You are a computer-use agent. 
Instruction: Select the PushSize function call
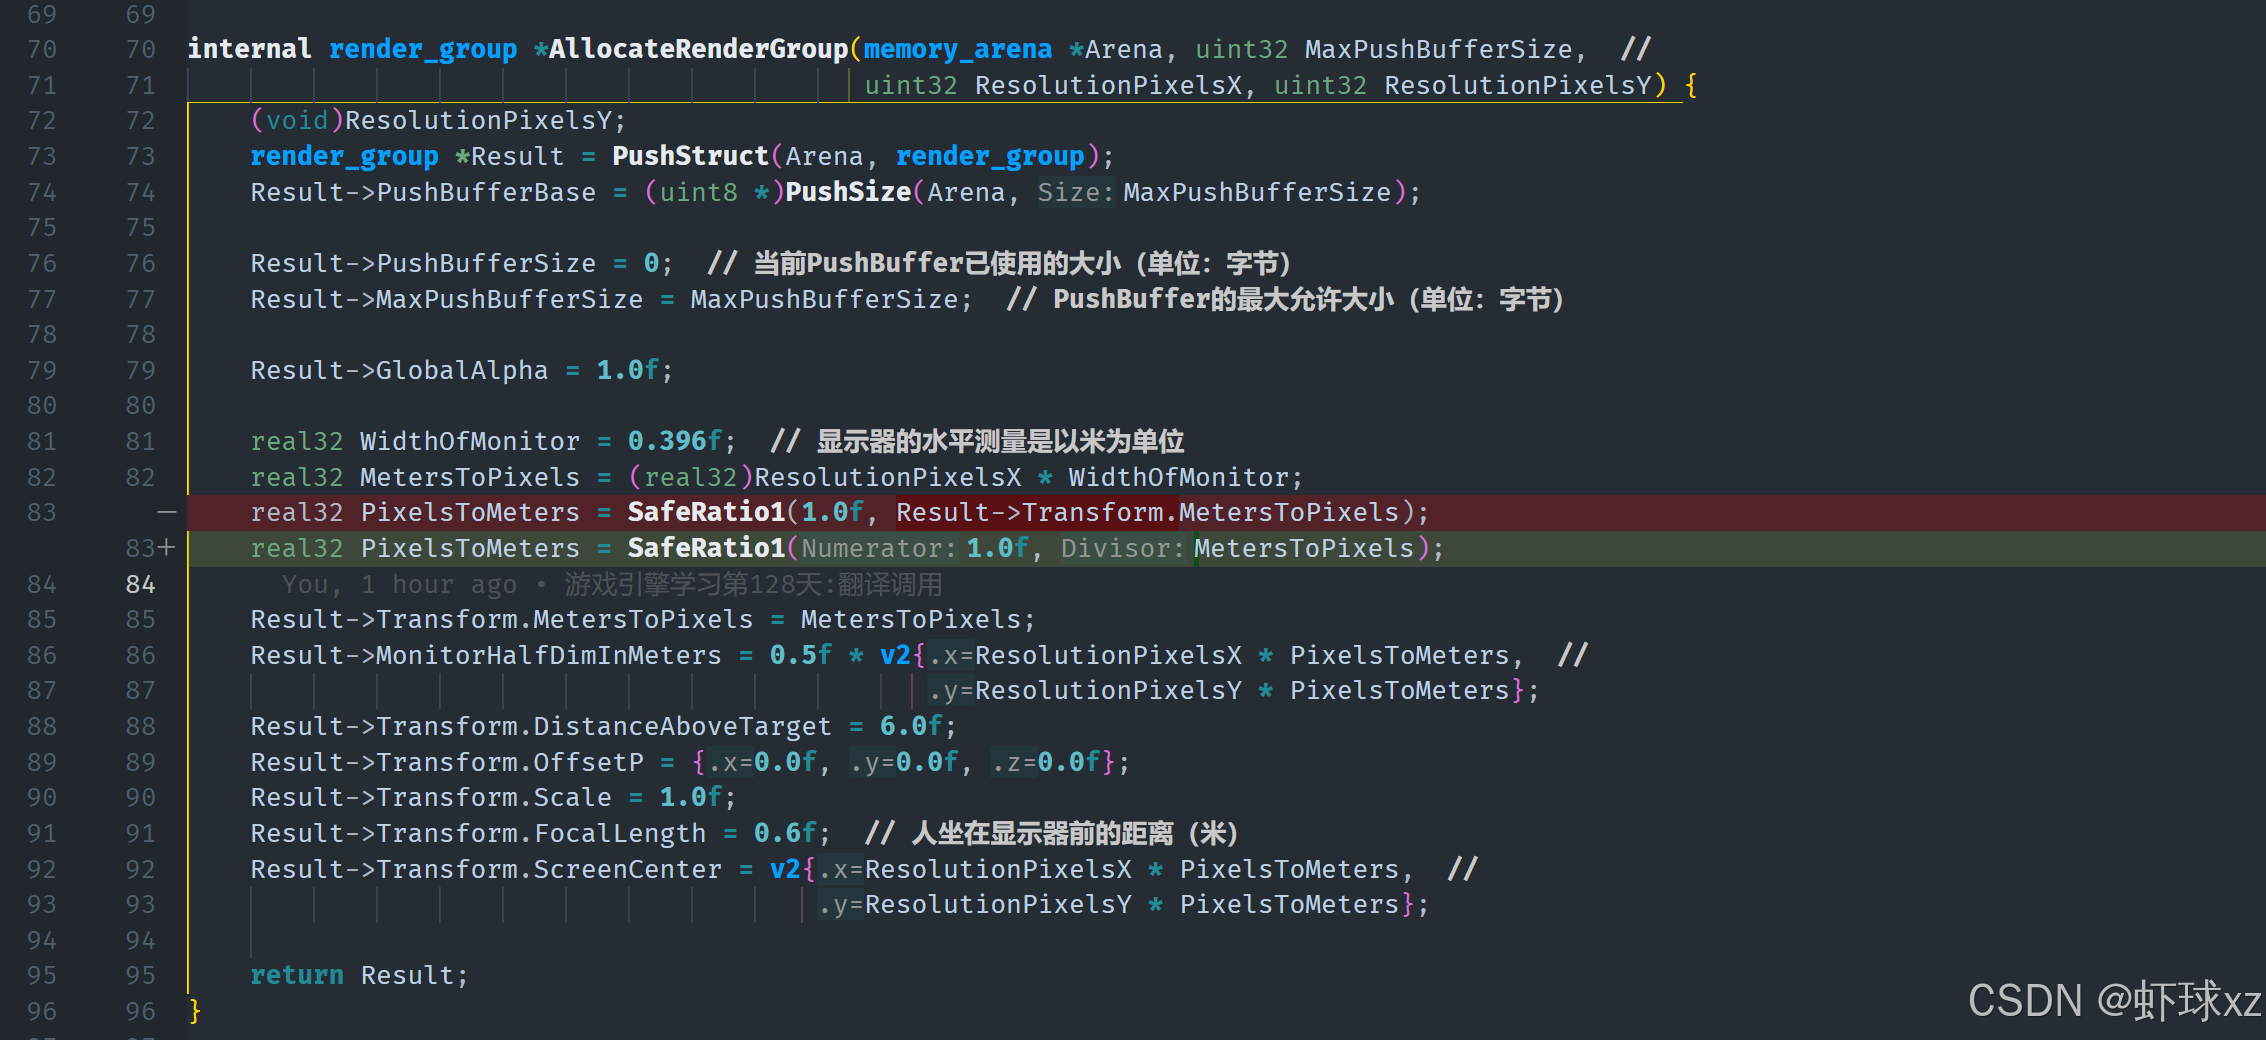(x=847, y=192)
